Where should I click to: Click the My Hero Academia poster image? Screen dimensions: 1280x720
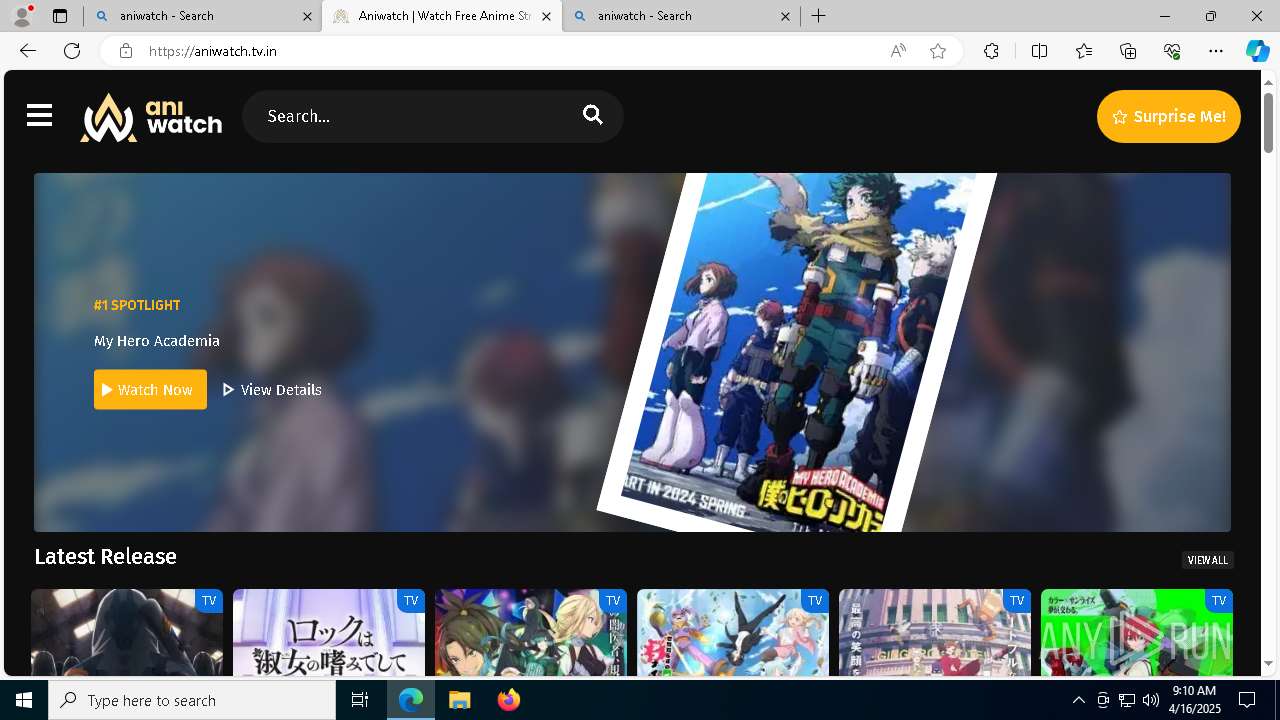click(x=797, y=352)
